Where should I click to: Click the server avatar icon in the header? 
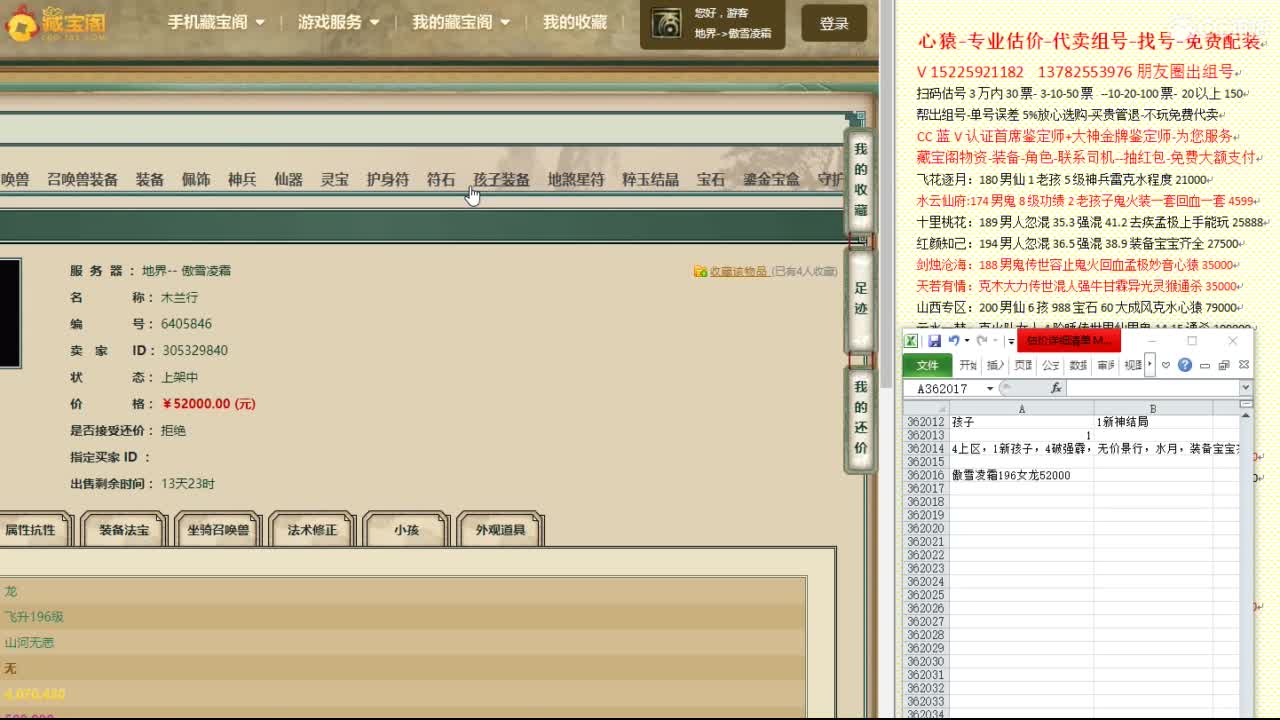coord(666,22)
